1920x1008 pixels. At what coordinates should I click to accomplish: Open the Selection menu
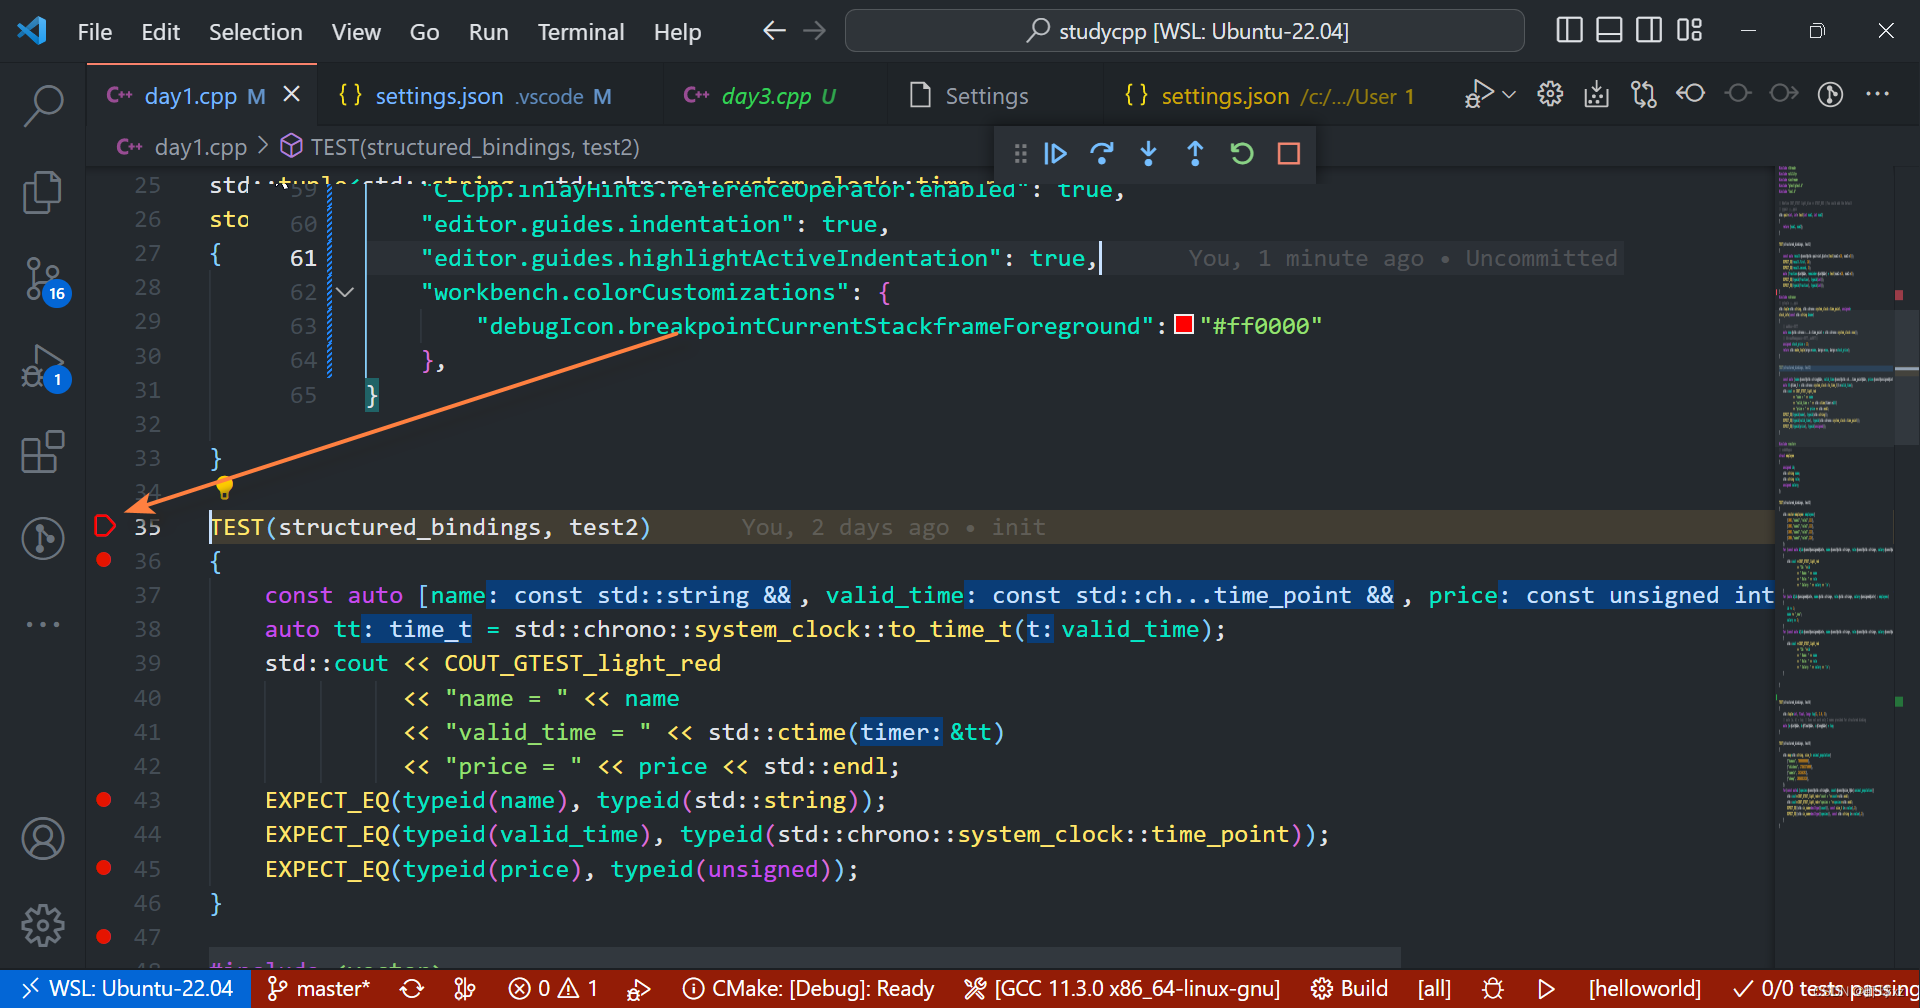pos(255,32)
